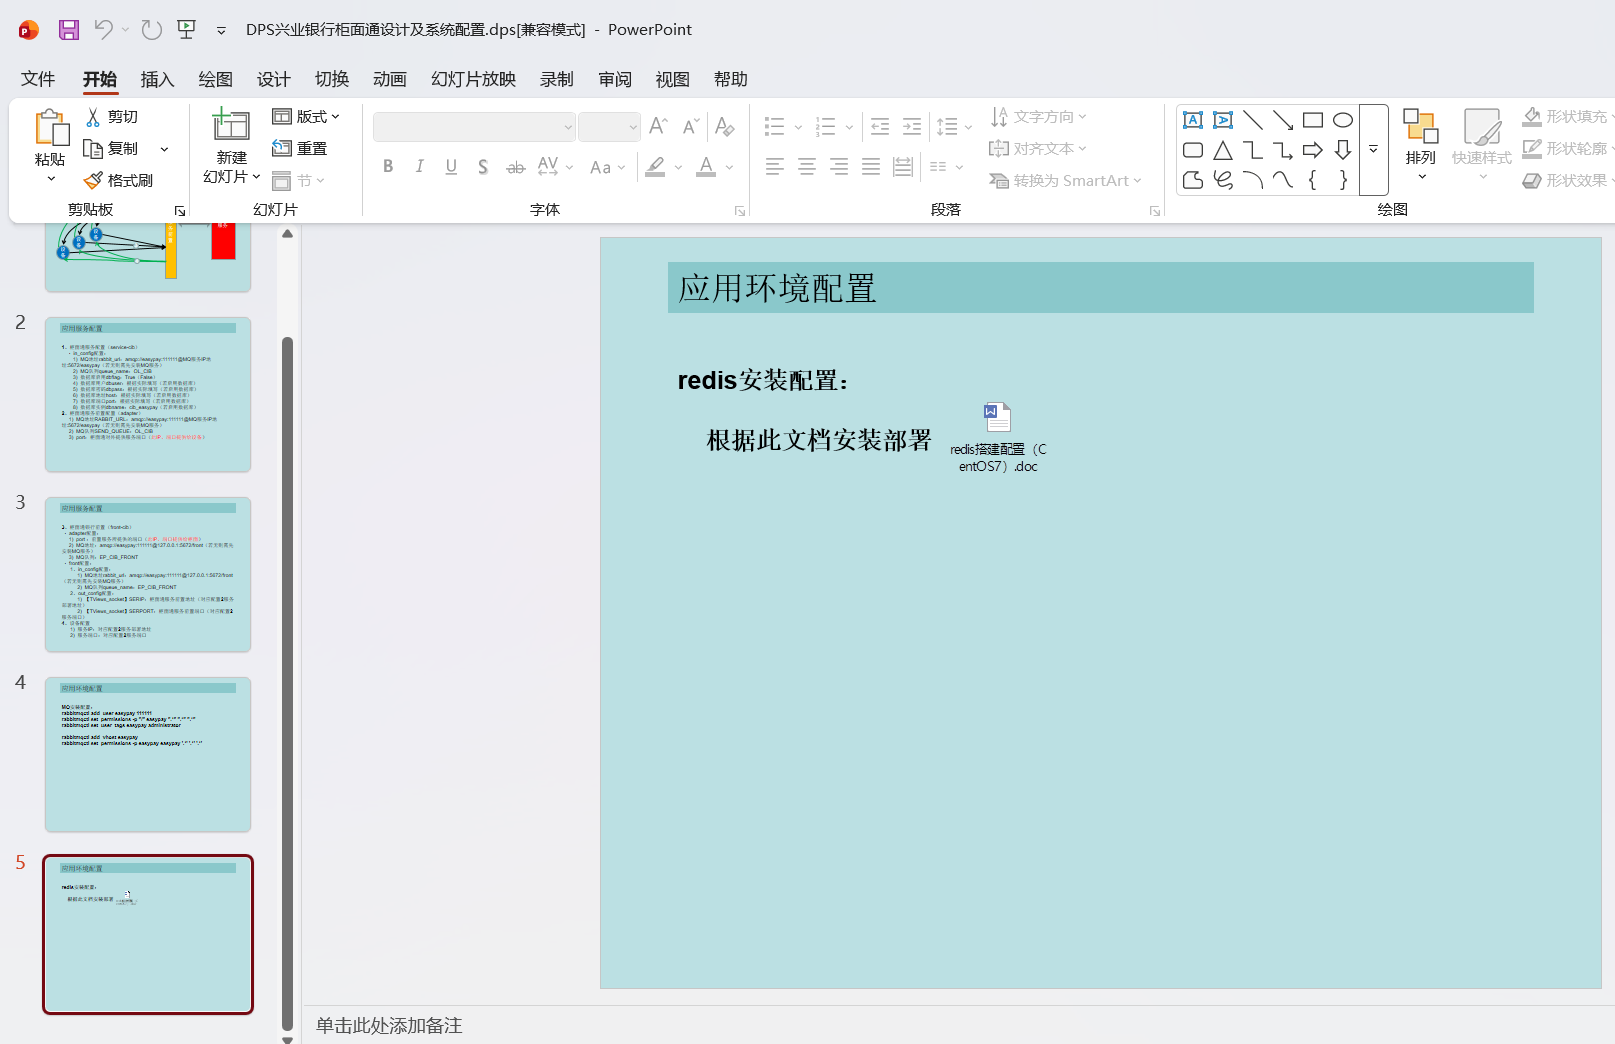Open 快速样式 quick styles gallery

(x=1482, y=146)
